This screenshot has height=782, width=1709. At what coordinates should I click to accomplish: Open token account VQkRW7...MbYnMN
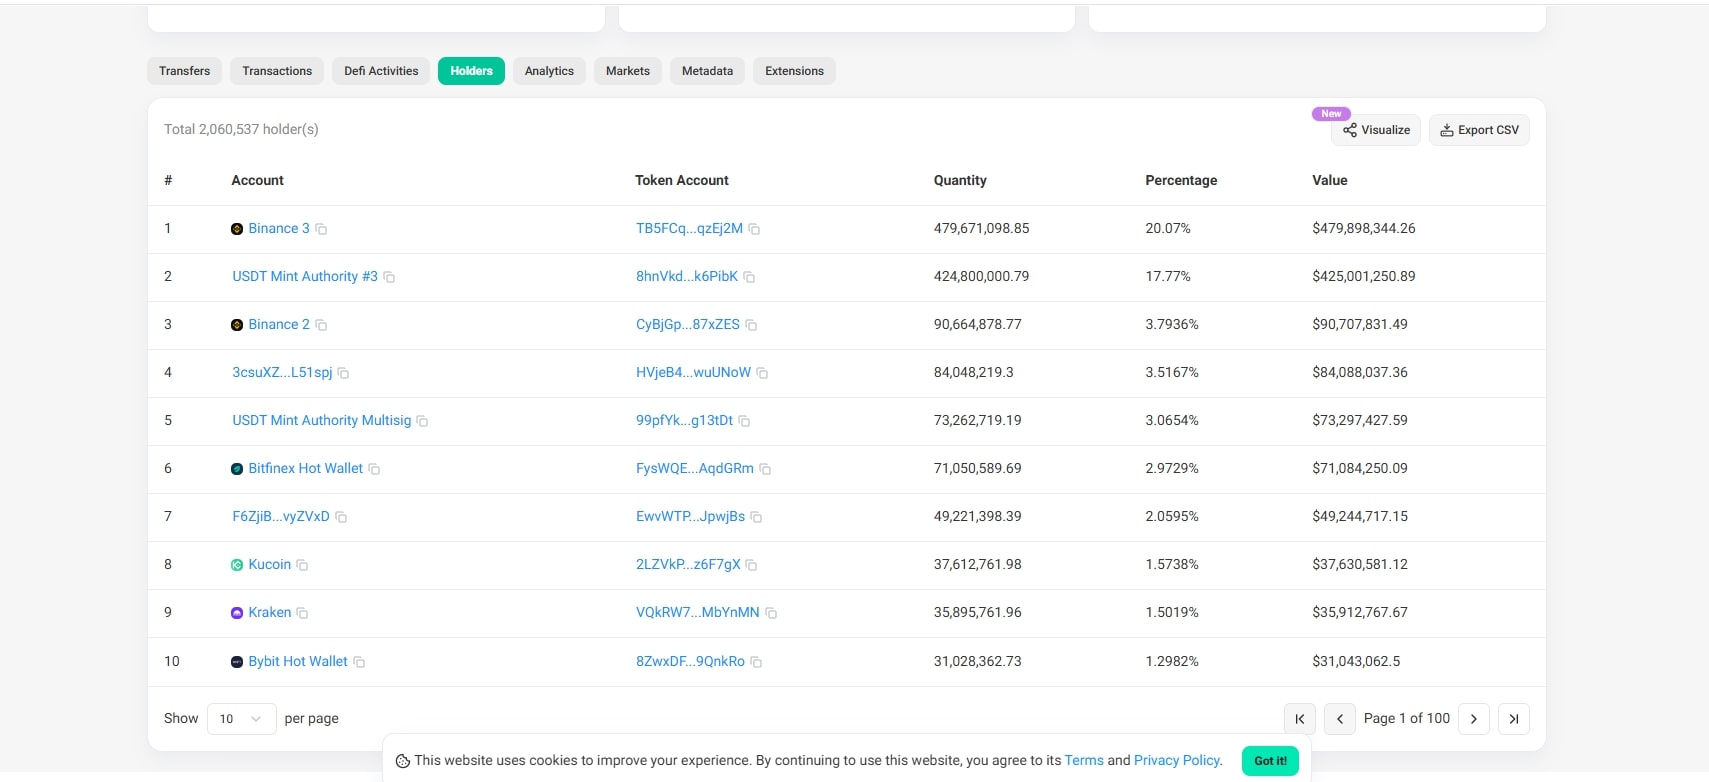tap(698, 613)
